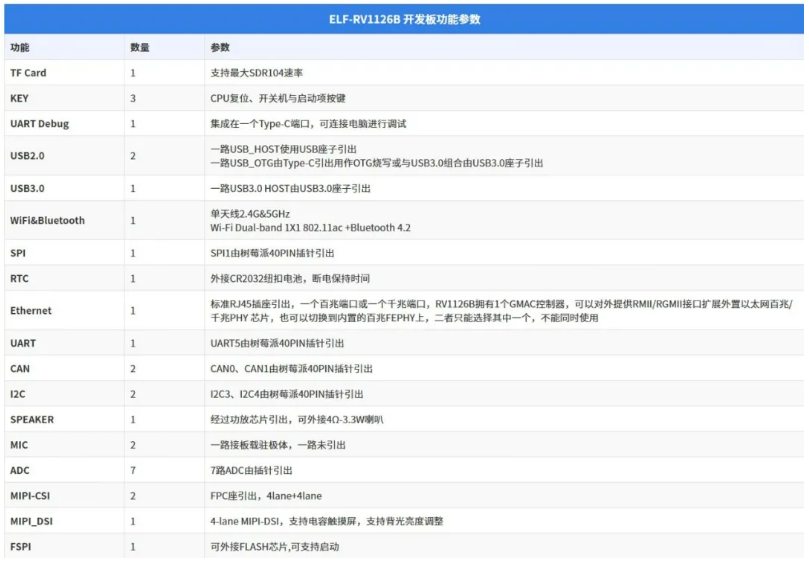Select the 功能 column header
This screenshot has width=809, height=561.
click(x=20, y=47)
